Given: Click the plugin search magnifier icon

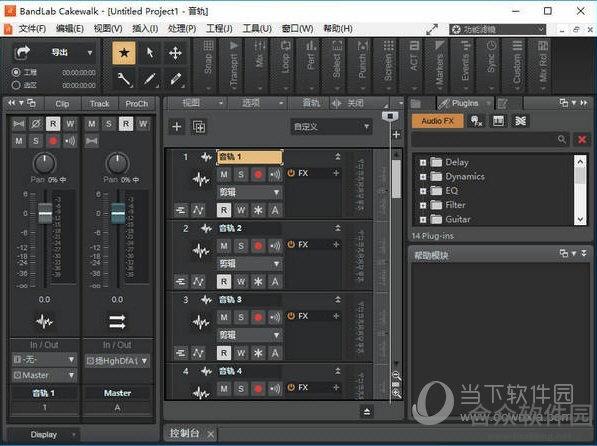Looking at the screenshot, I should (562, 139).
